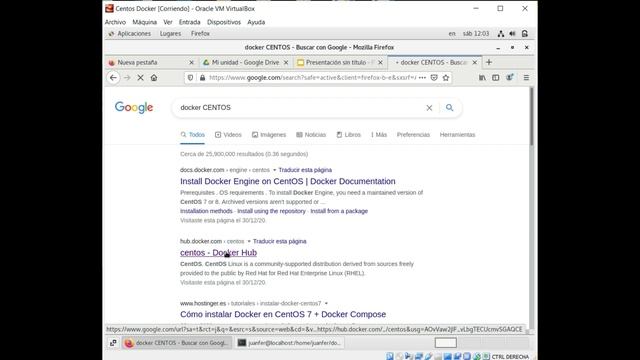640x360 pixels.
Task: Click the taskbar show-desktop icon
Action: click(x=113, y=343)
